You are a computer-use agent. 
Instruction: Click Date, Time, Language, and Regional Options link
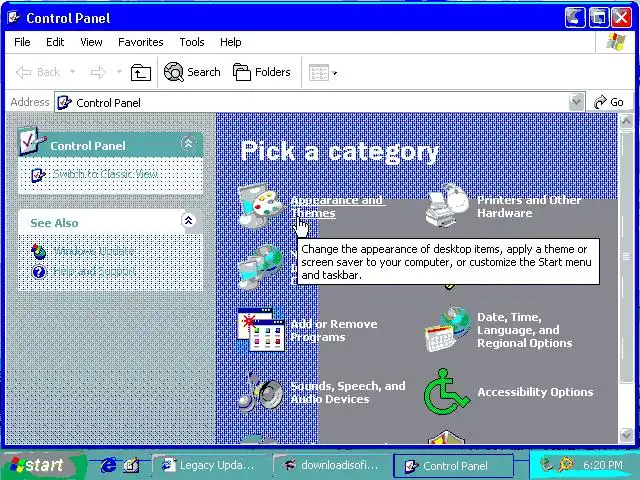coord(524,330)
